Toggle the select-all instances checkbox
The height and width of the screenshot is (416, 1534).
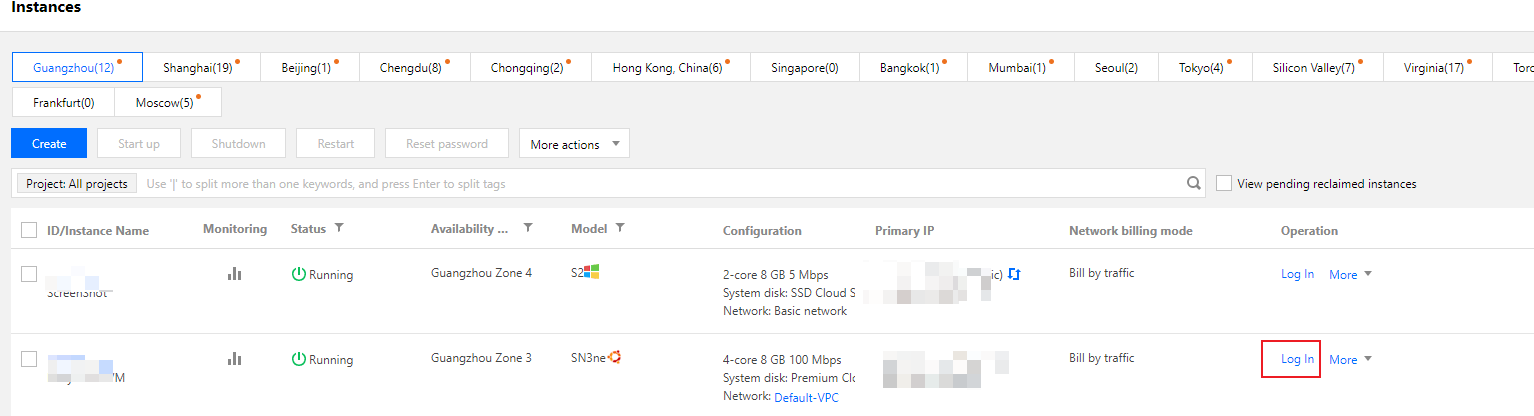pyautogui.click(x=29, y=230)
